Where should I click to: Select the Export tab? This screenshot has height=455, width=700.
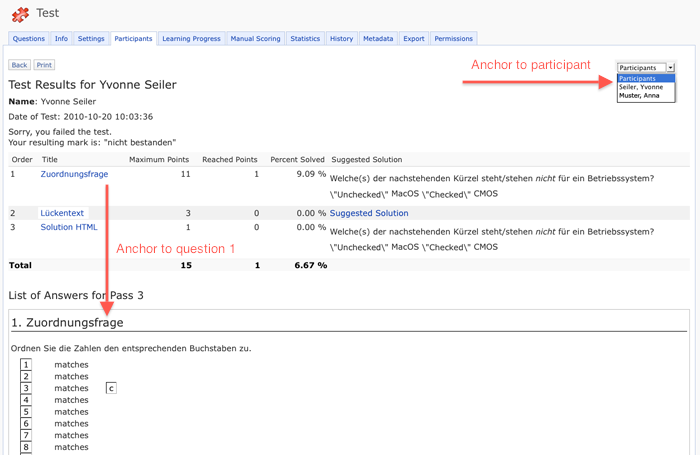pos(414,39)
